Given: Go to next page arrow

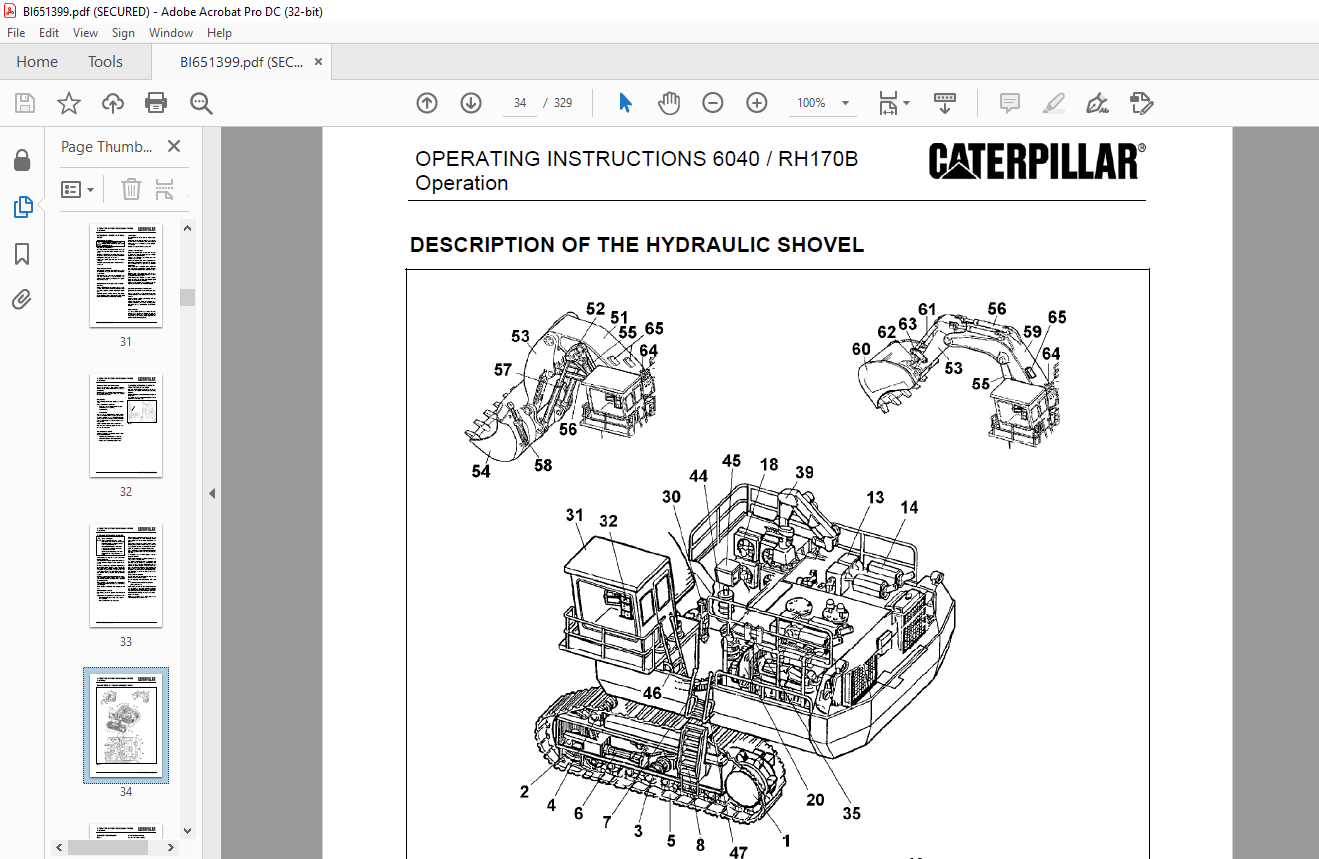Looking at the screenshot, I should 471,103.
